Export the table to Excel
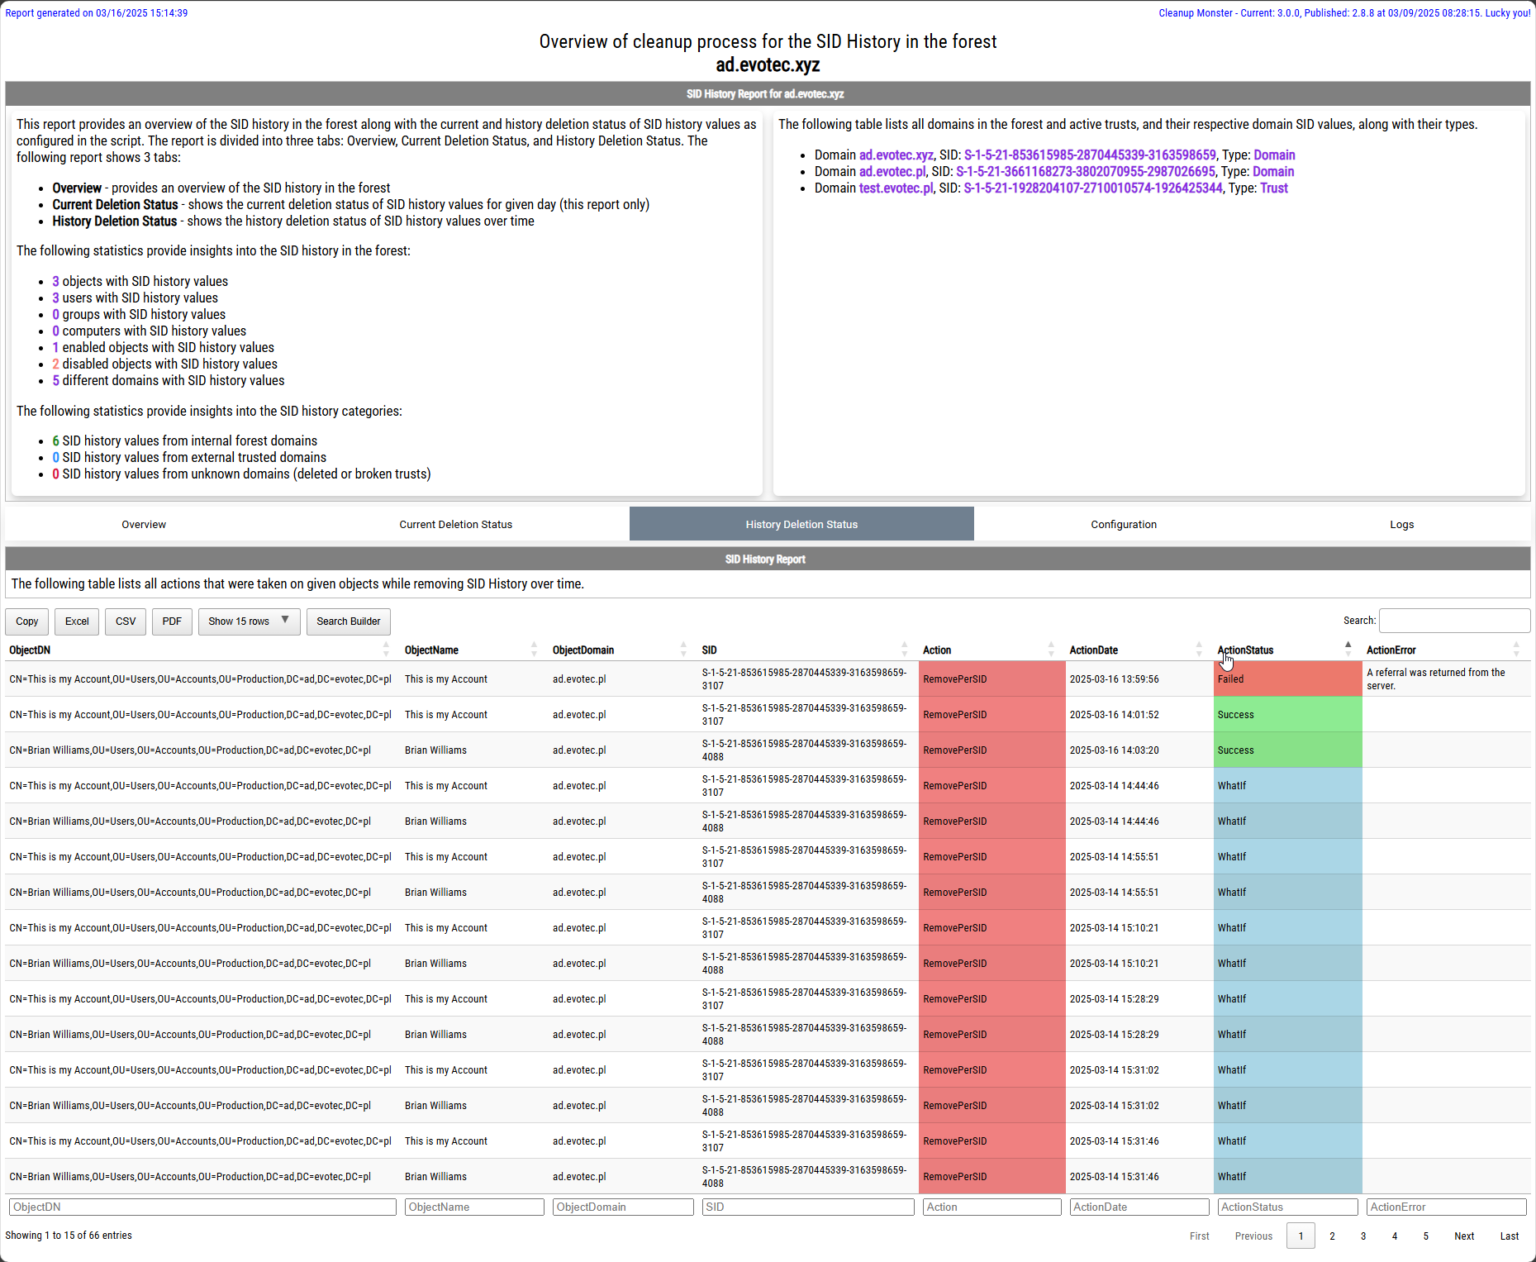The image size is (1536, 1262). pos(76,621)
